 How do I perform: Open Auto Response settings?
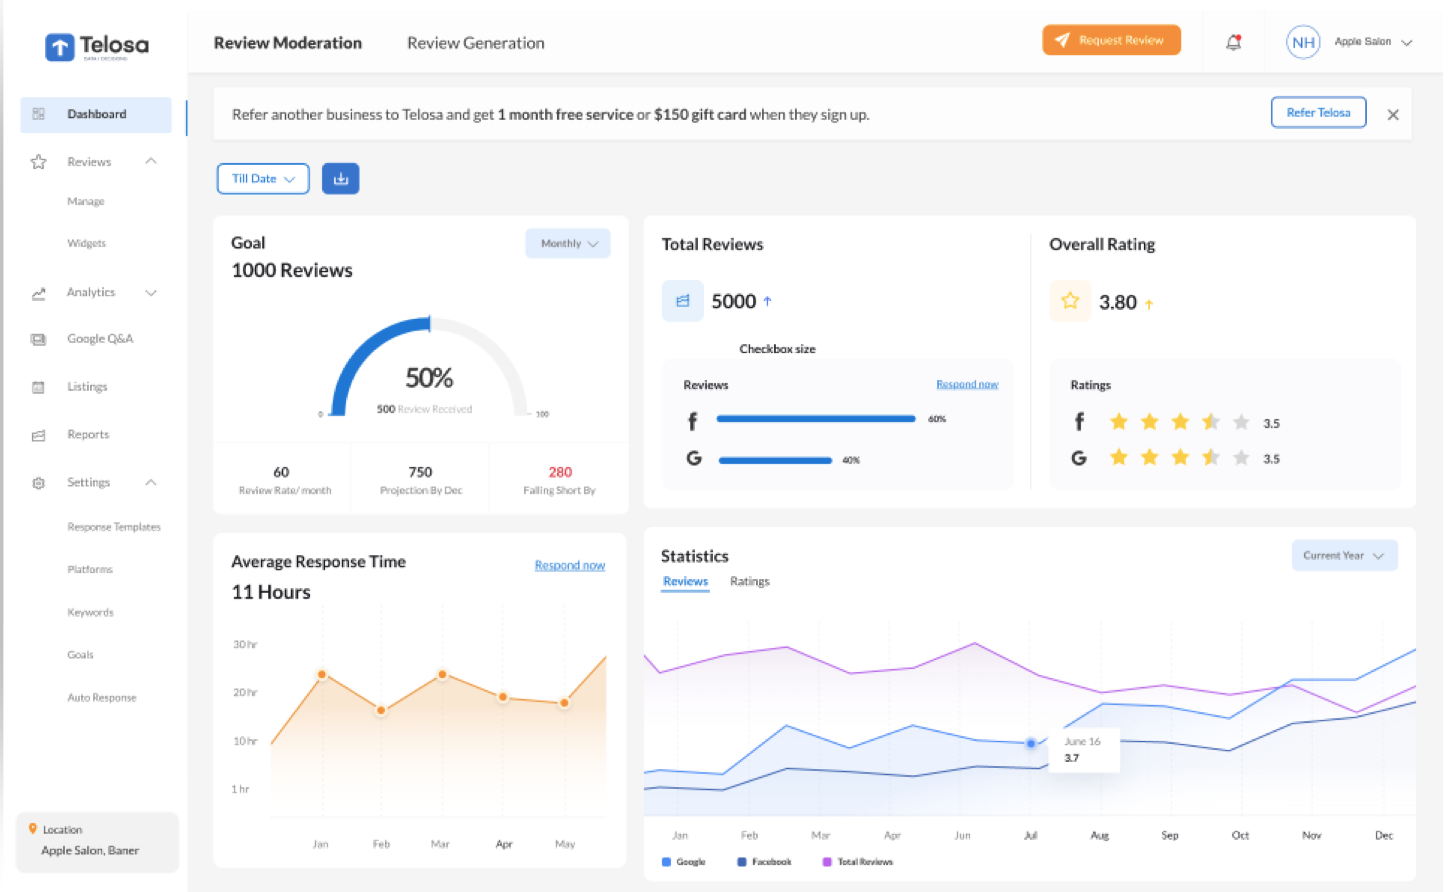(x=102, y=698)
